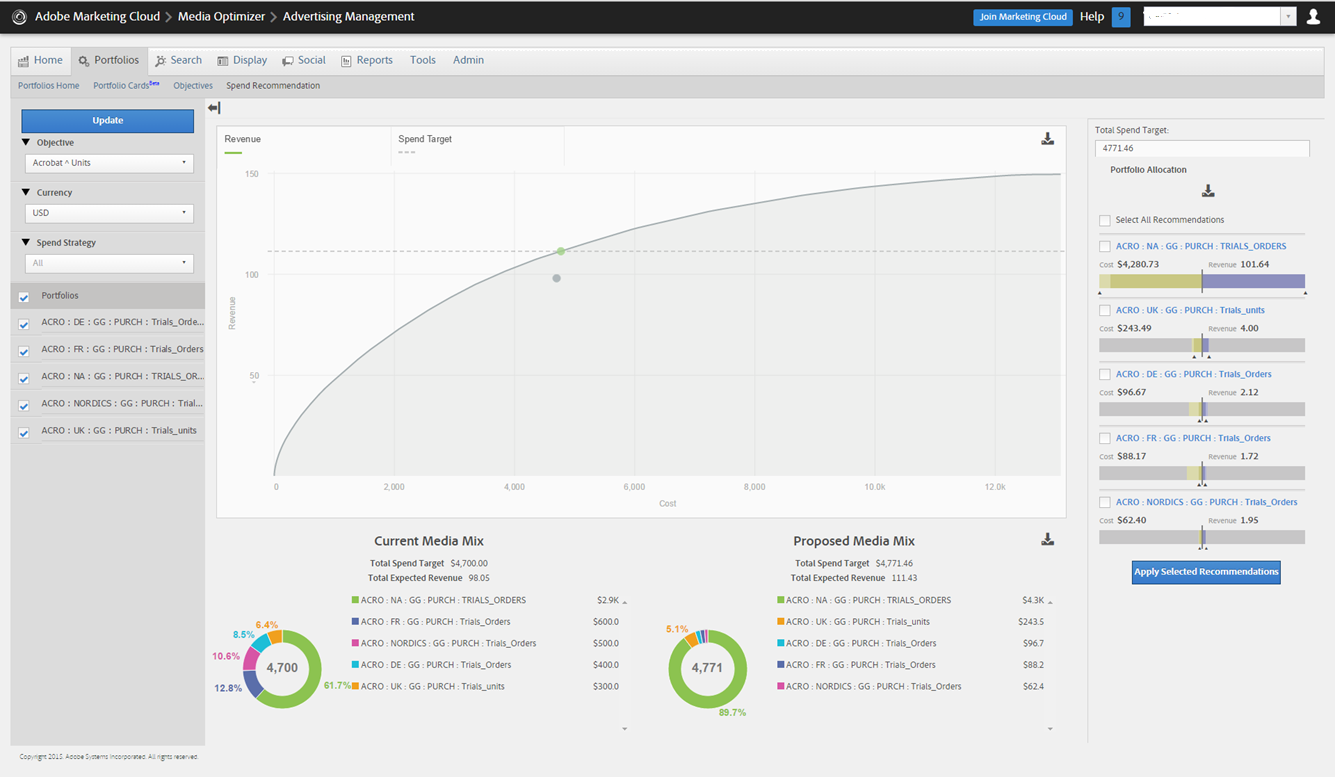Click the green point on revenue curve
Viewport: 1335px width, 777px height.
[x=561, y=251]
